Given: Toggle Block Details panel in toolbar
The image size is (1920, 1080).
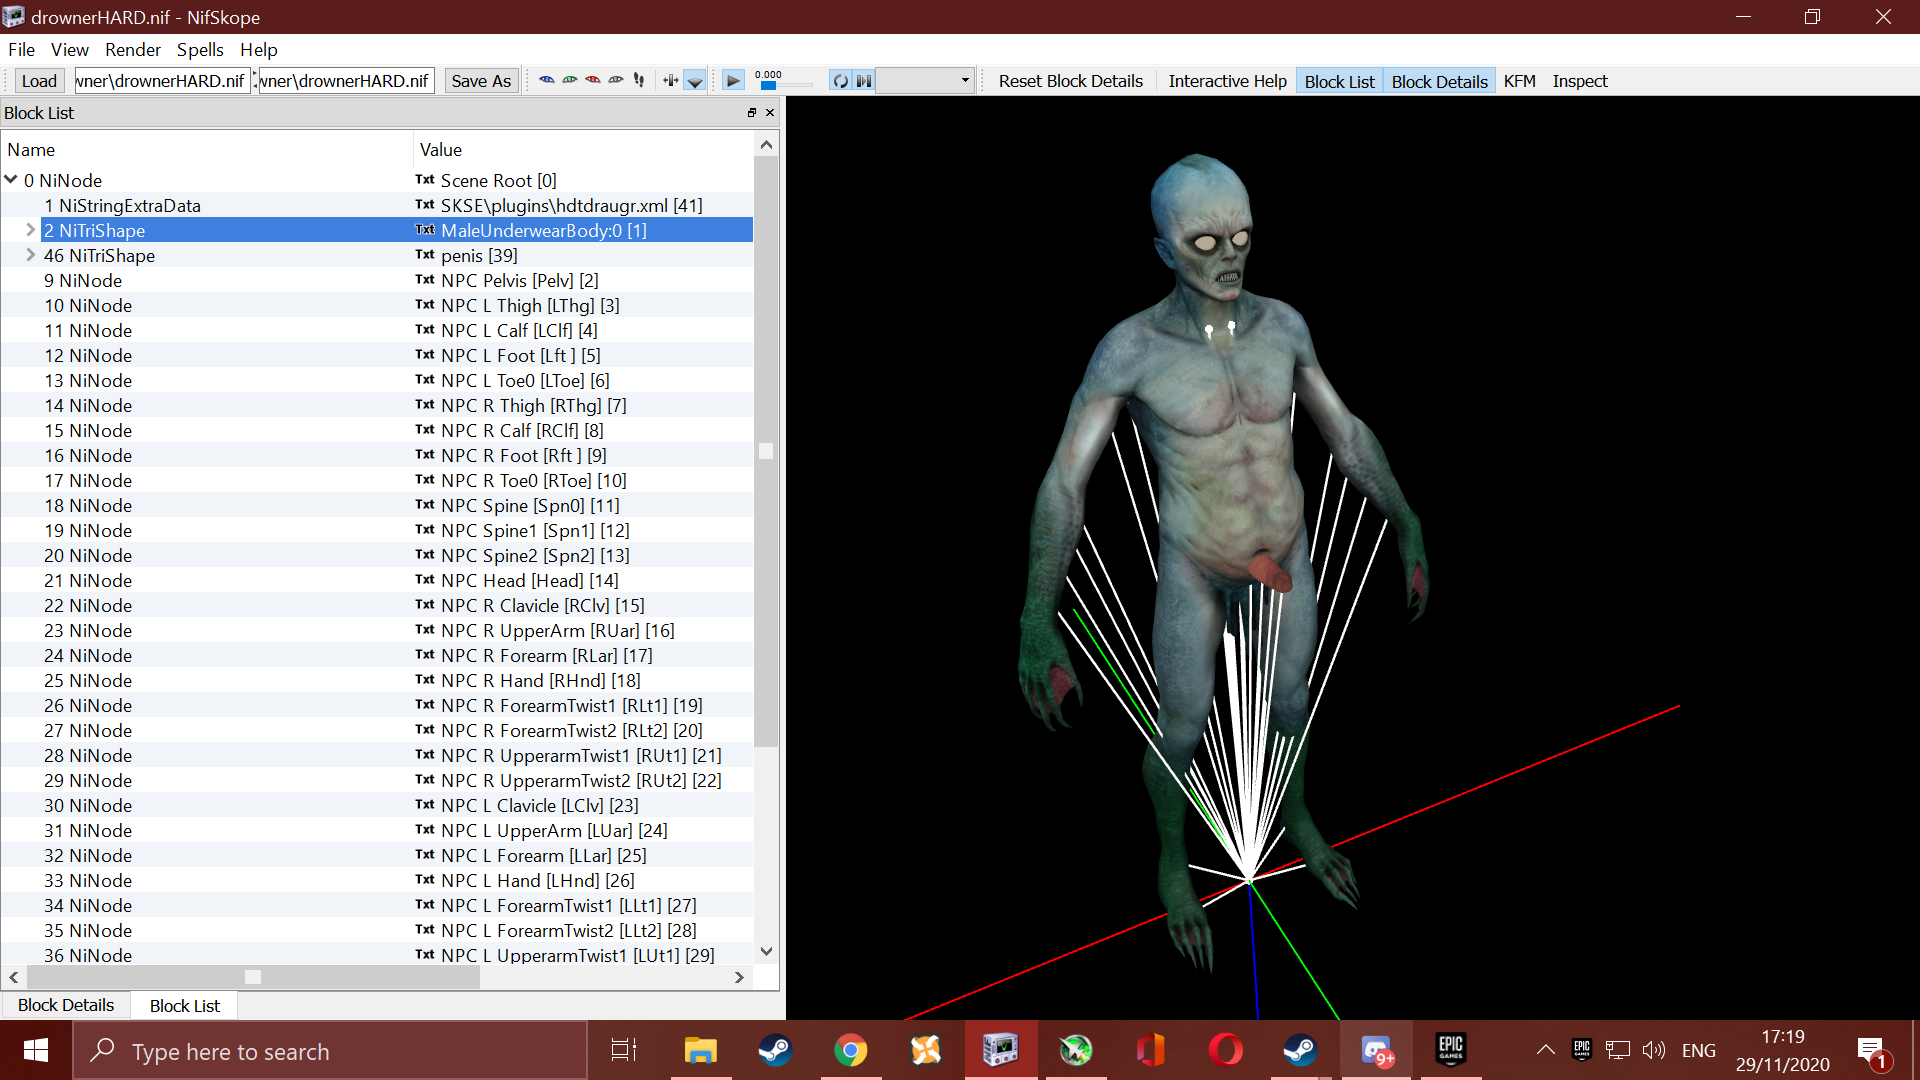Looking at the screenshot, I should [x=1439, y=81].
